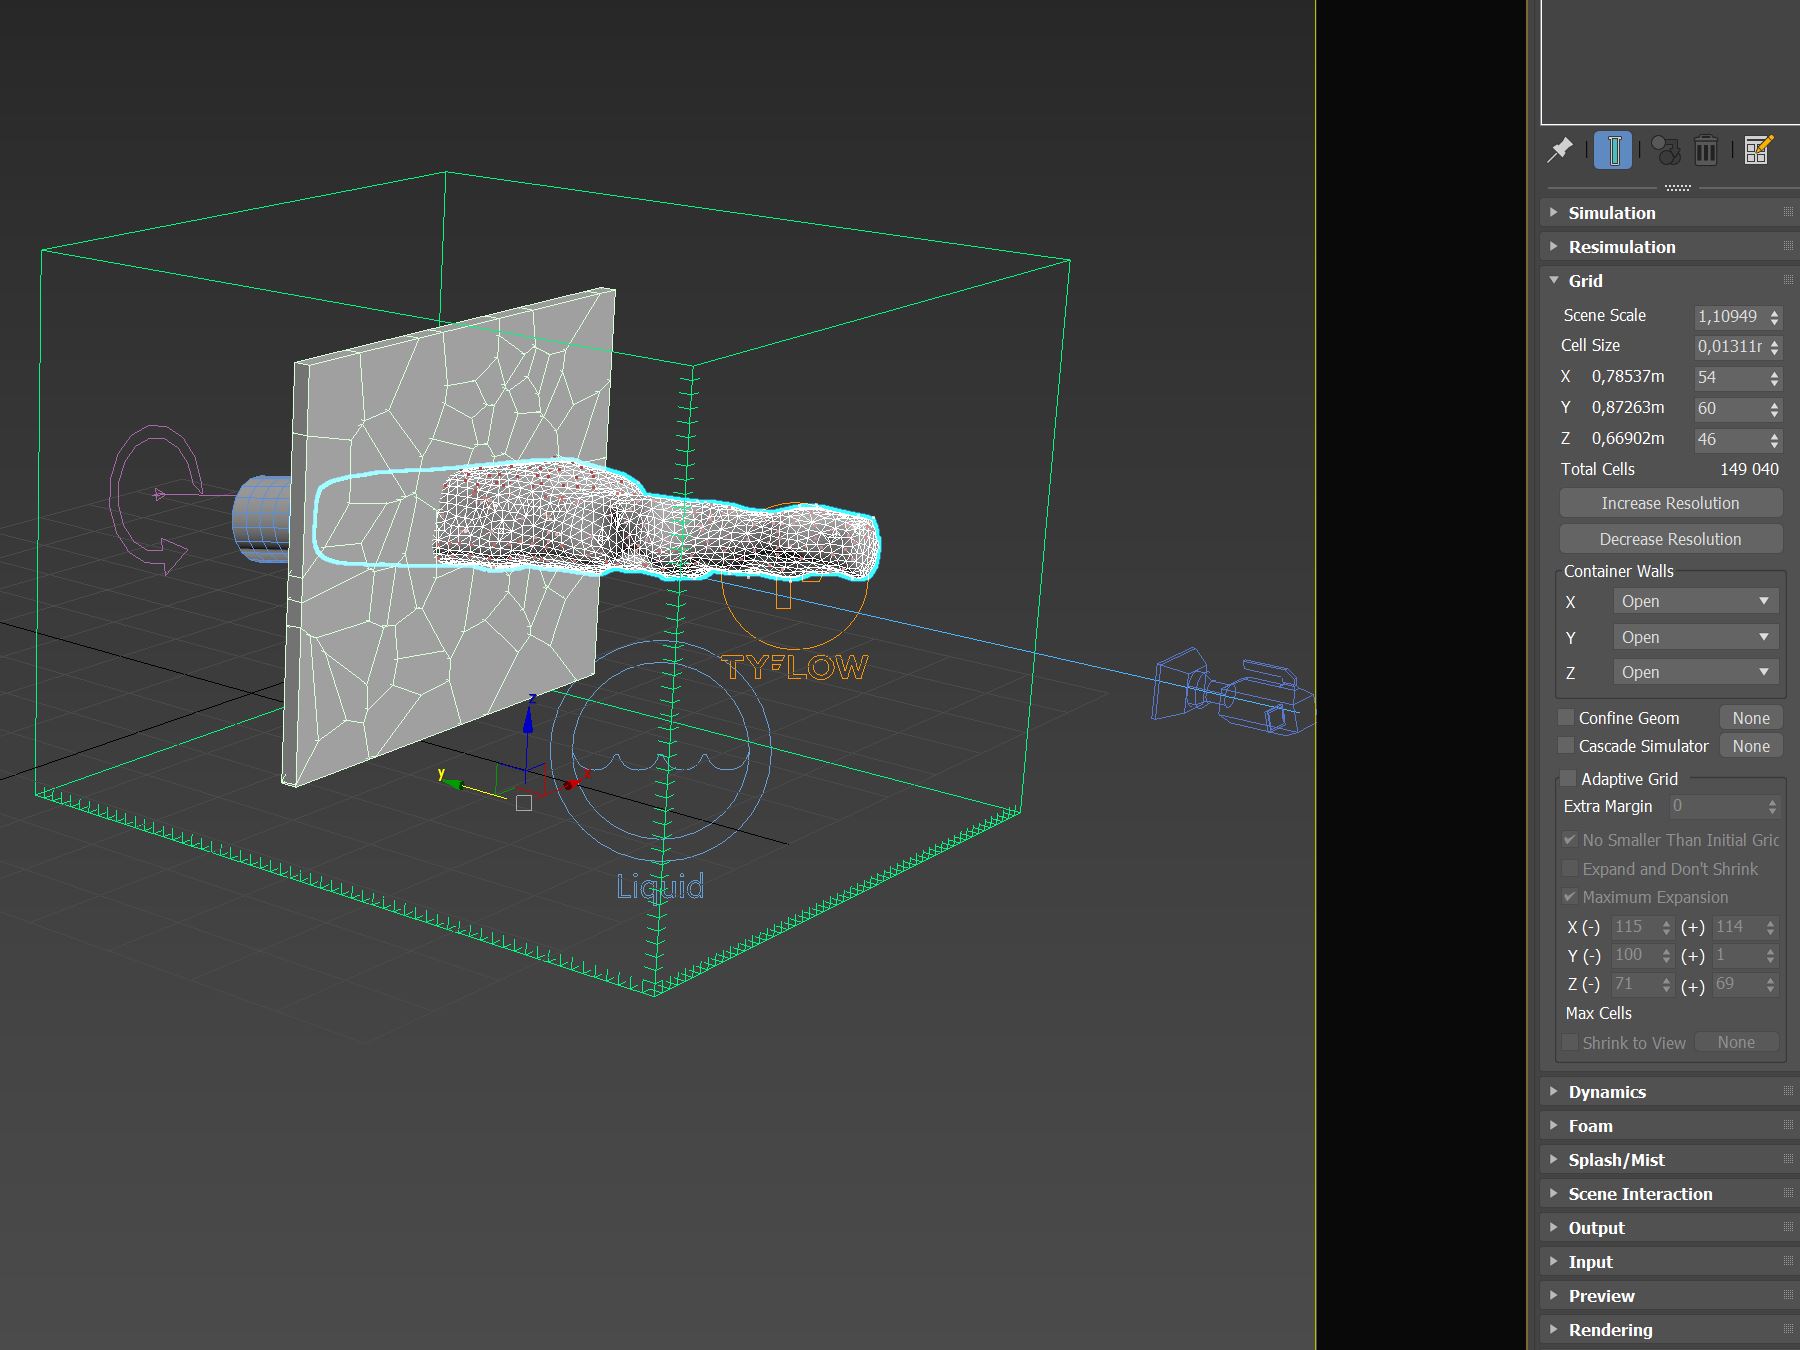This screenshot has height=1350, width=1800.
Task: Enable the Cascade Simulator checkbox
Action: 1567,746
